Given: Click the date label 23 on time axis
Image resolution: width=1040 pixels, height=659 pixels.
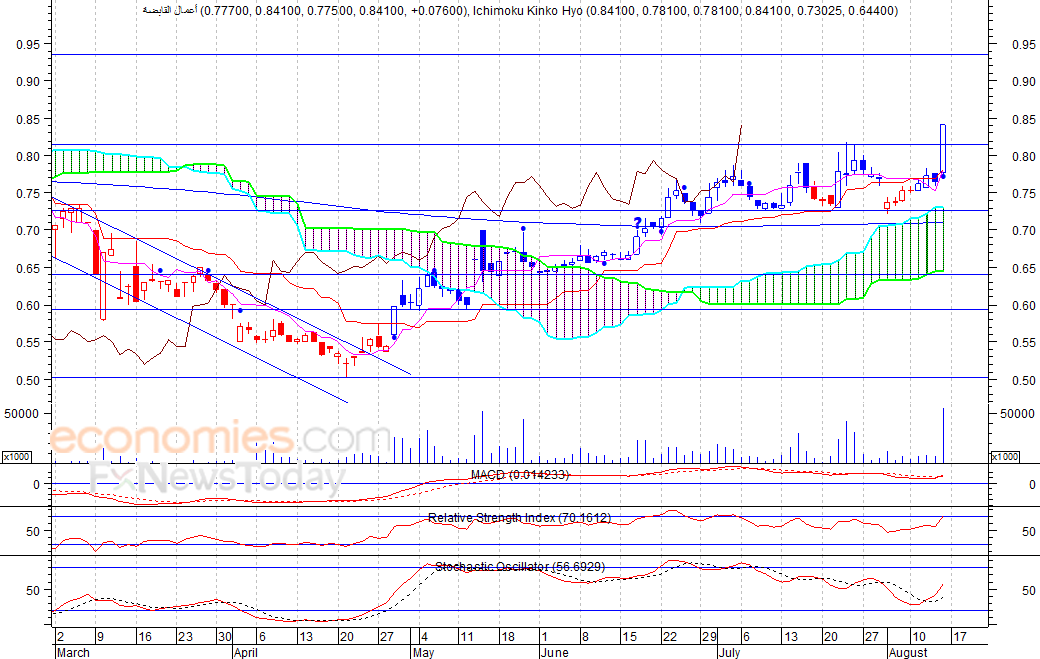Looking at the screenshot, I should pyautogui.click(x=185, y=637).
